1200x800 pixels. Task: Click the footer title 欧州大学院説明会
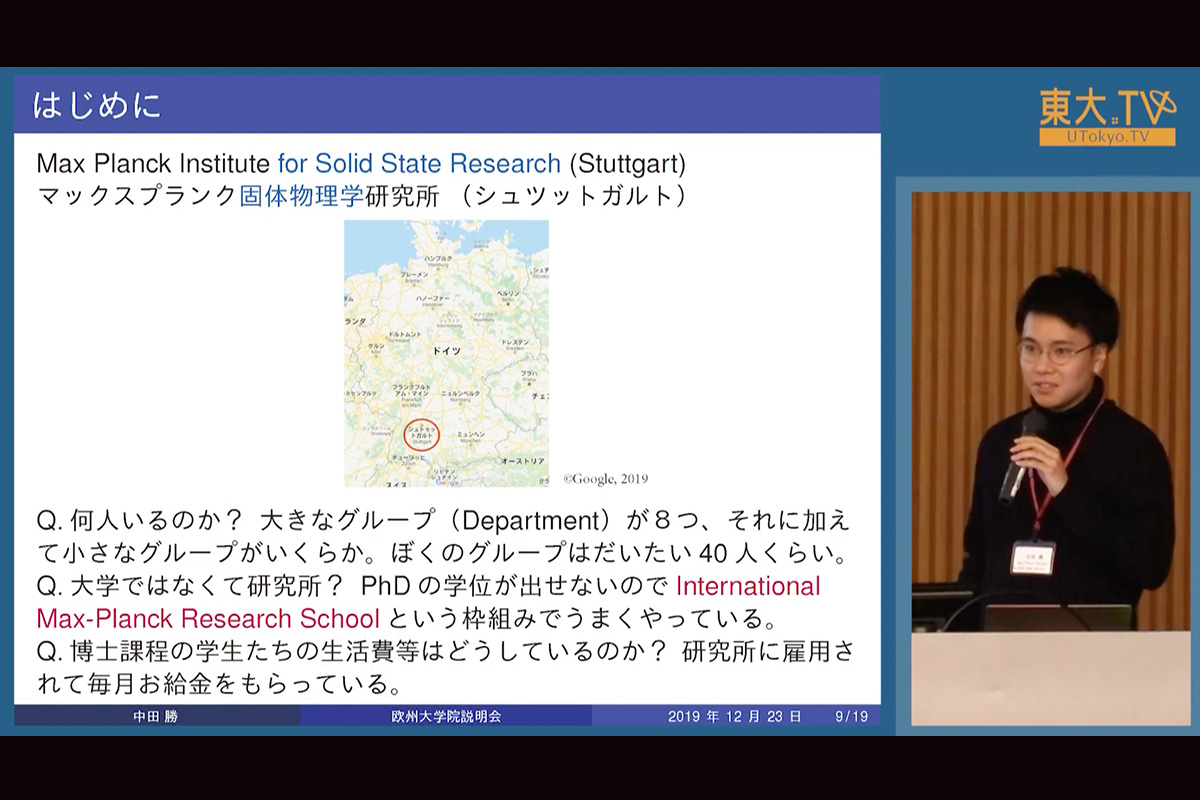(x=446, y=717)
